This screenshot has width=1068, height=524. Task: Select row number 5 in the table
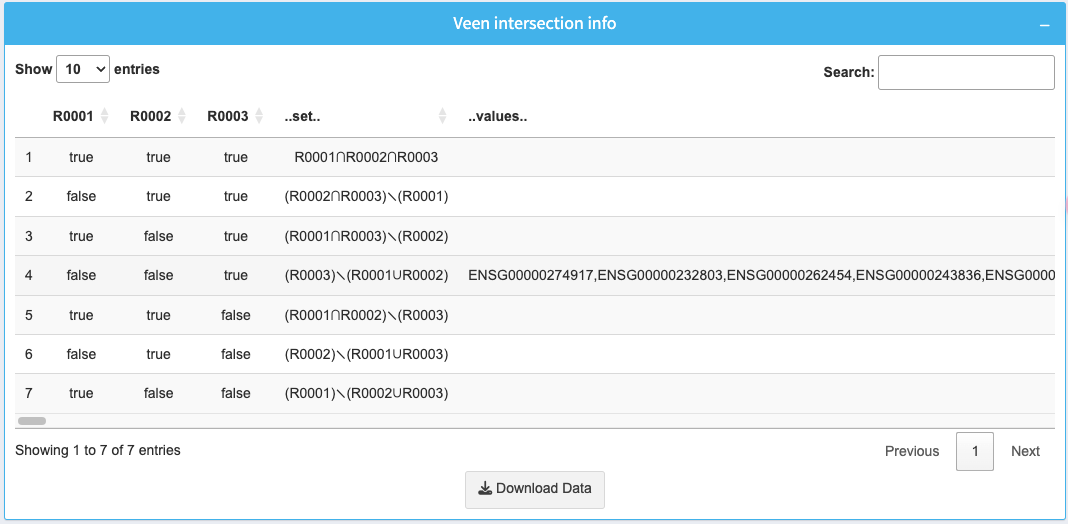tap(29, 315)
